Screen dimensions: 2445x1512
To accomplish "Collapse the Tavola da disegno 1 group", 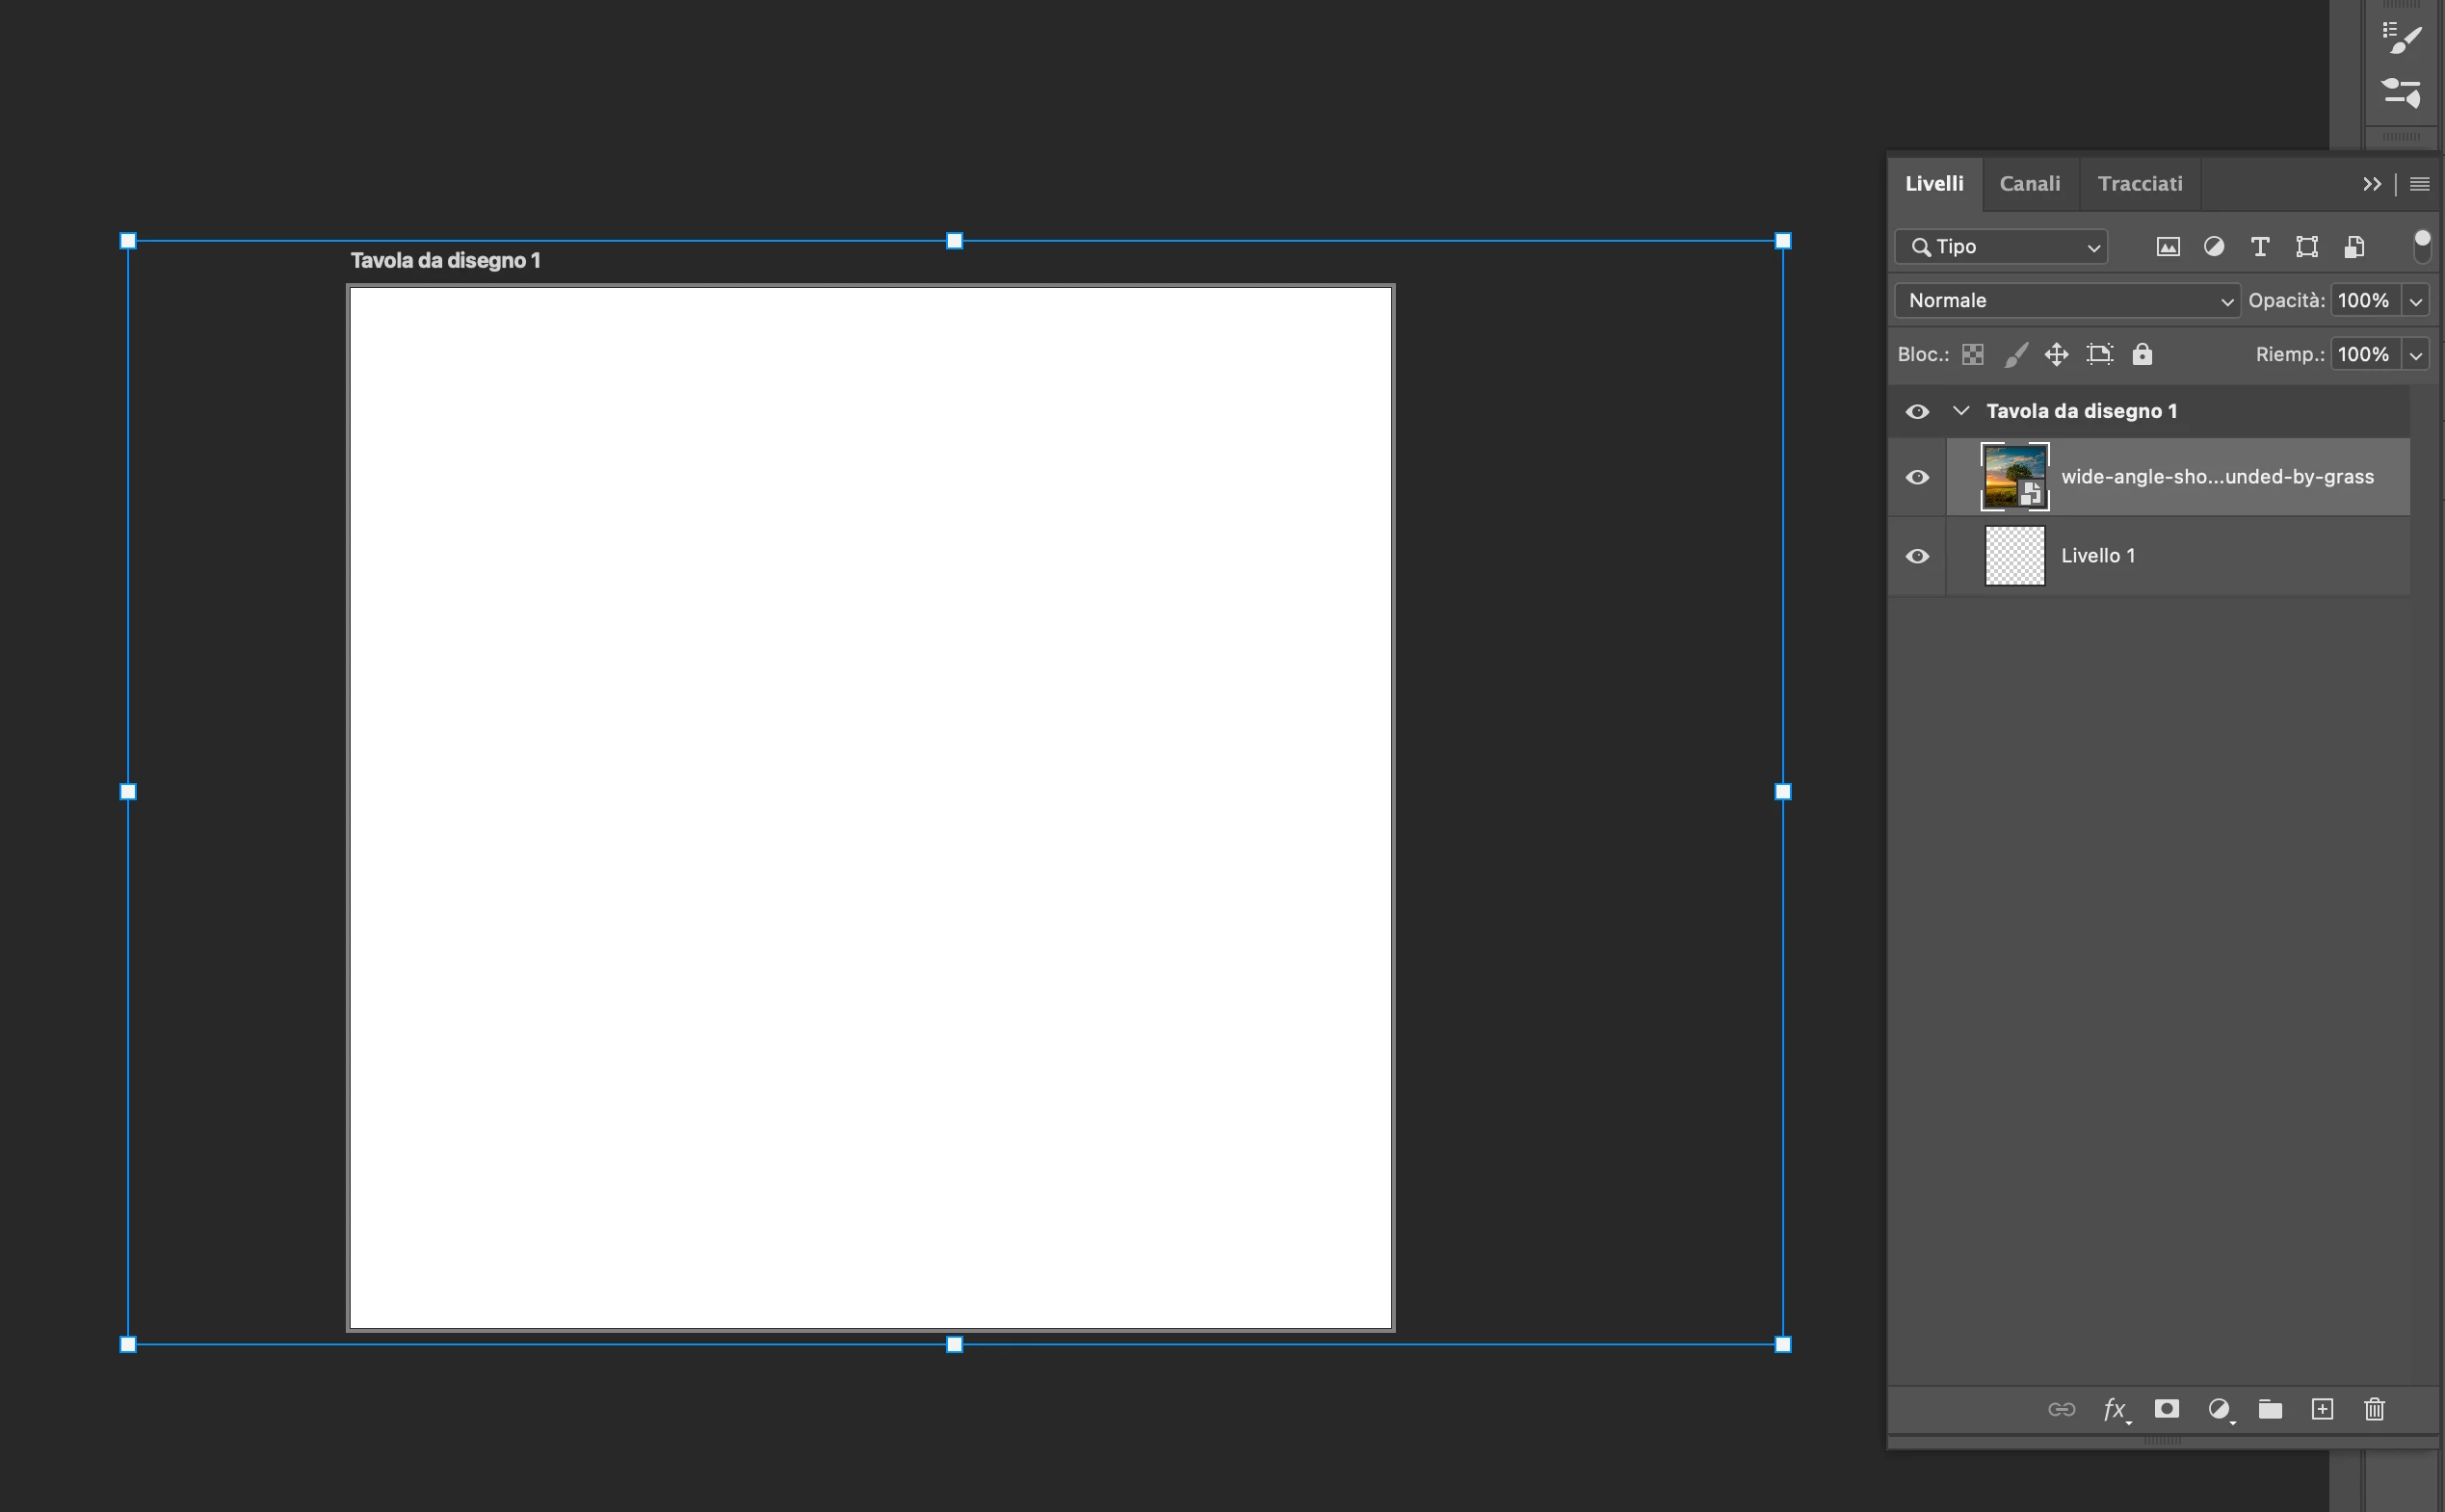I will pos(1961,411).
